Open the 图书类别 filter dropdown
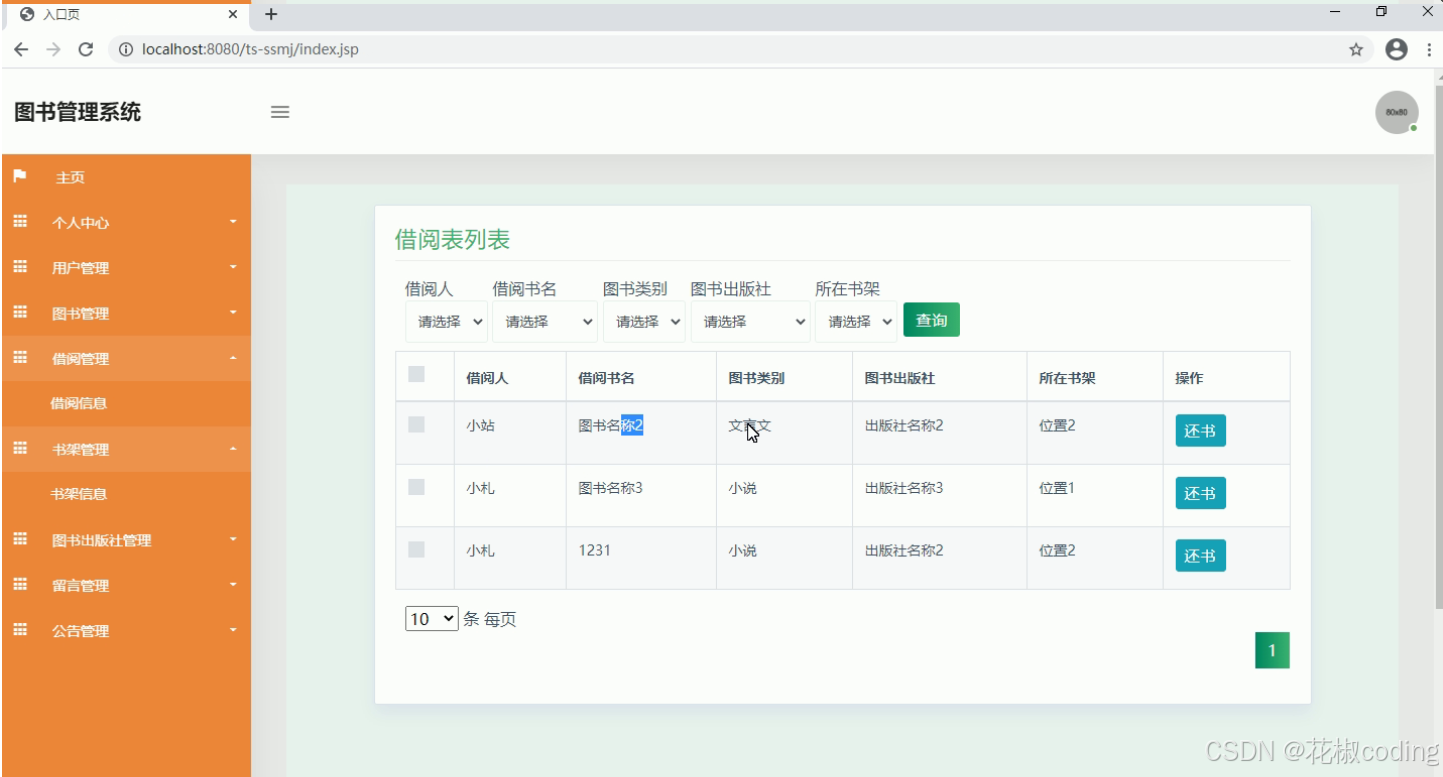 click(643, 321)
